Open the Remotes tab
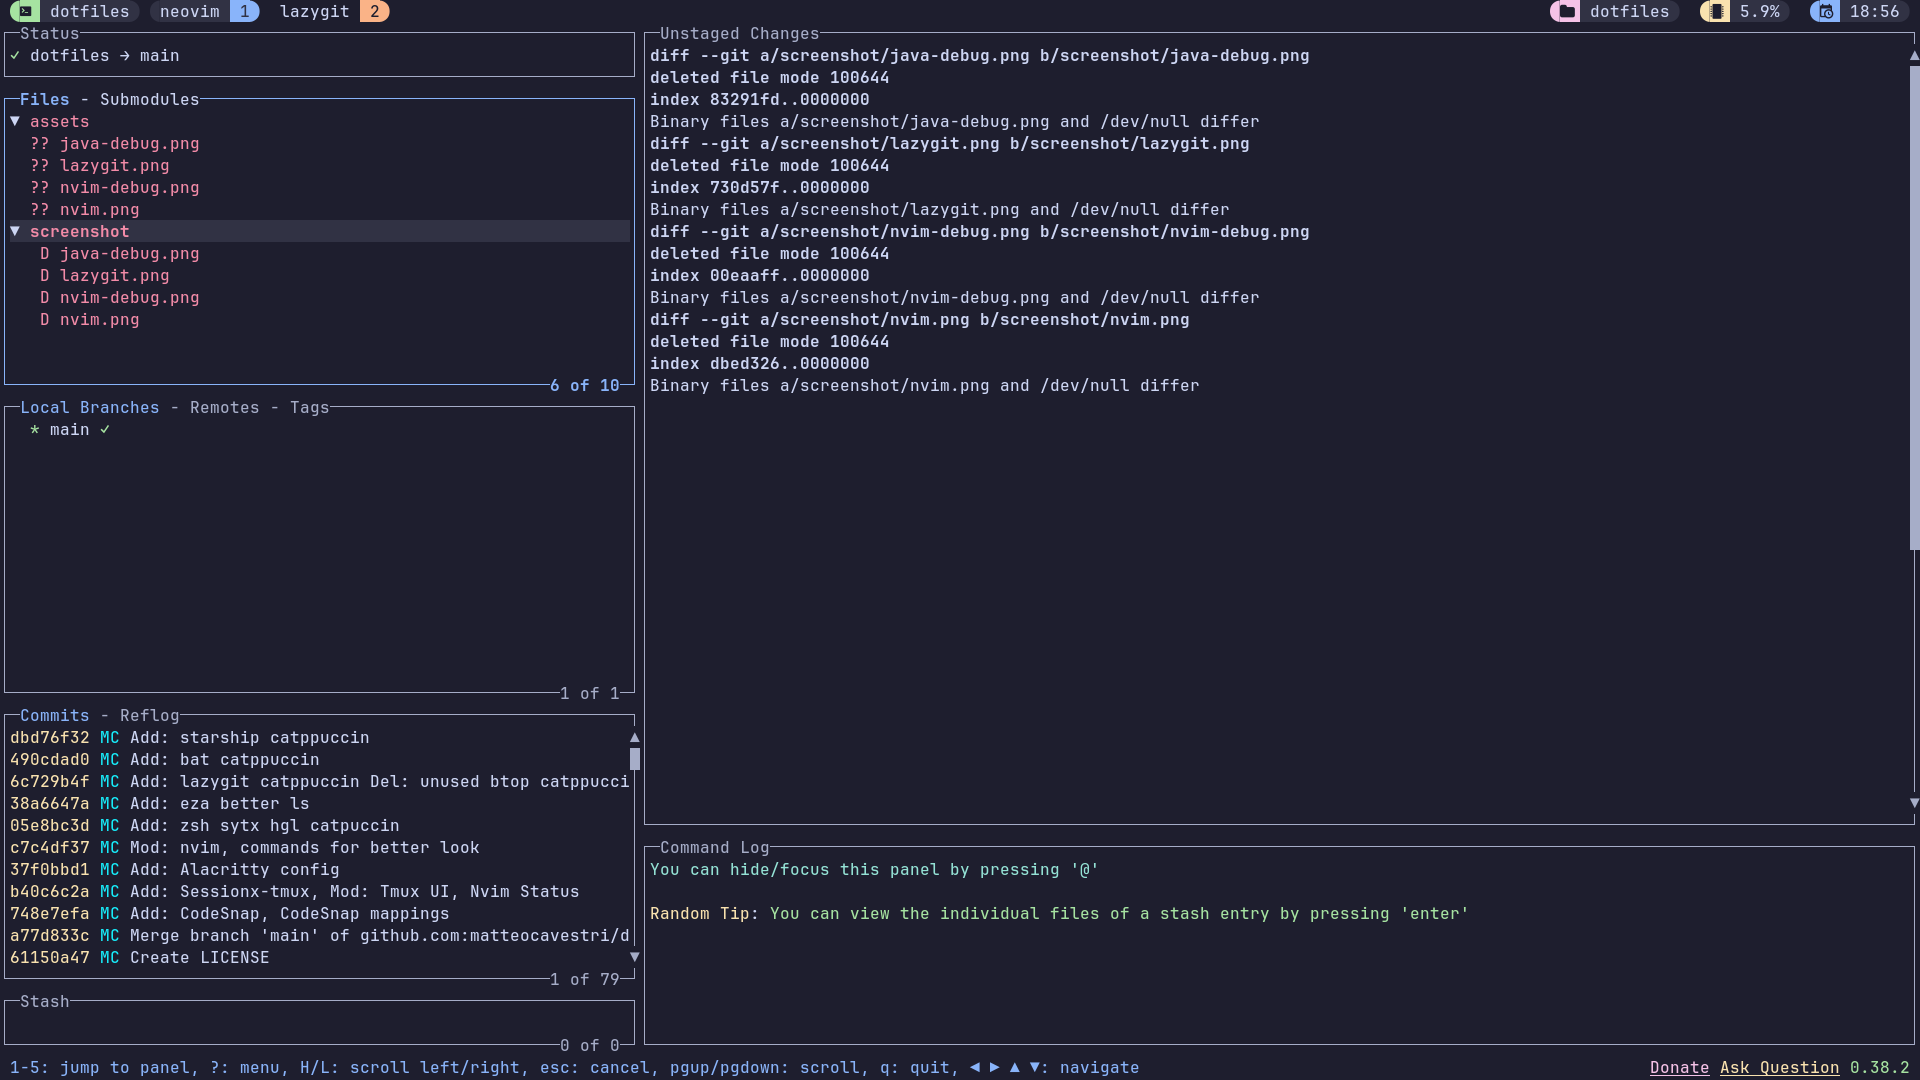Image resolution: width=1920 pixels, height=1080 pixels. 224,408
